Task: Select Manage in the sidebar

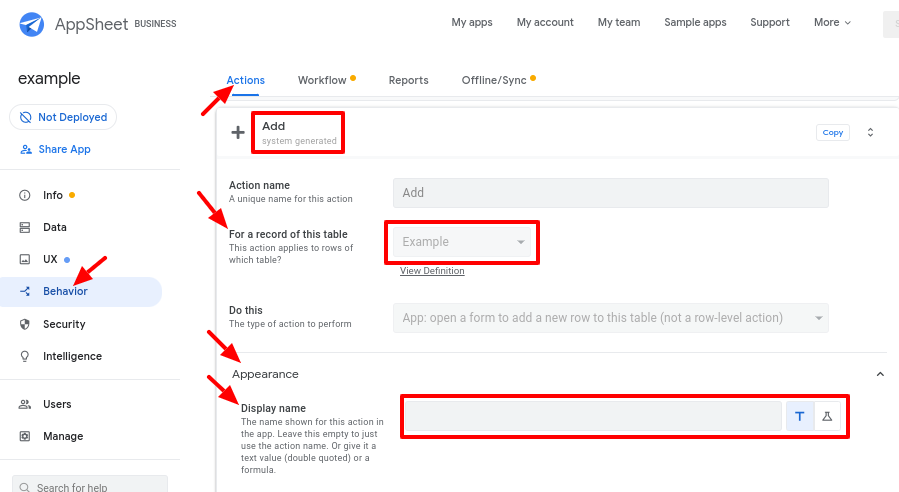Action: (x=63, y=436)
